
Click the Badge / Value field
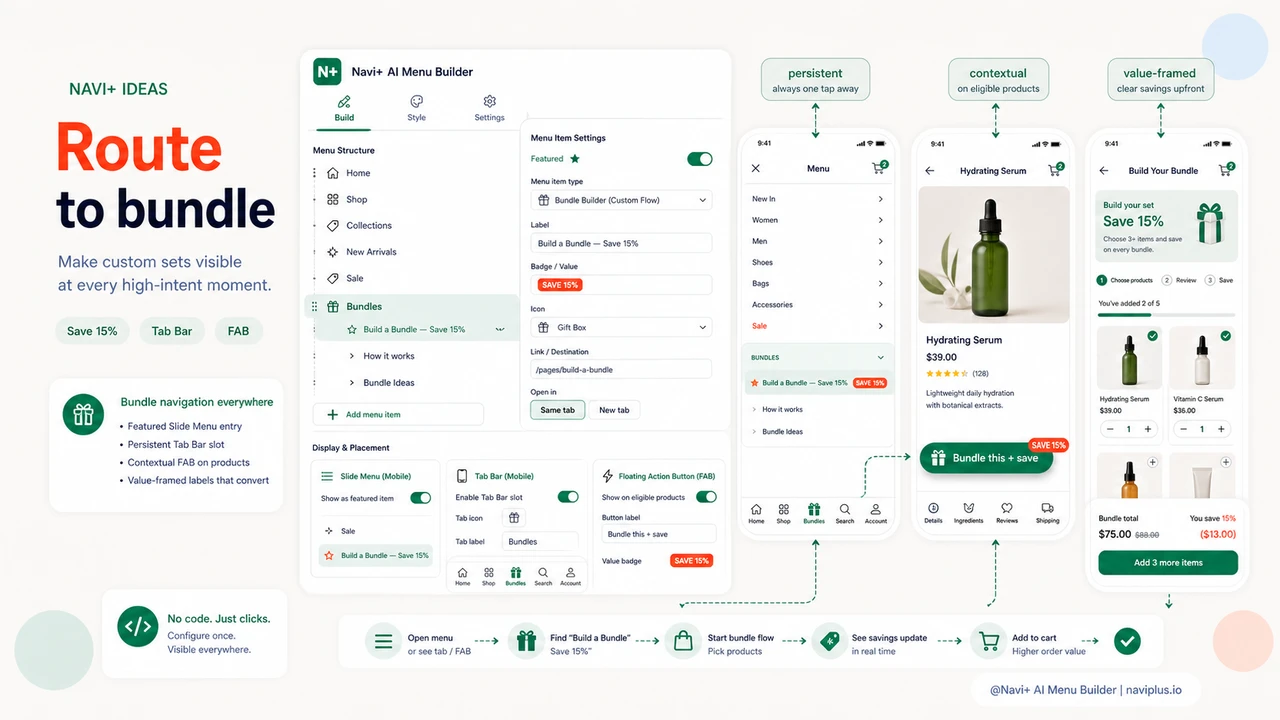click(x=621, y=285)
